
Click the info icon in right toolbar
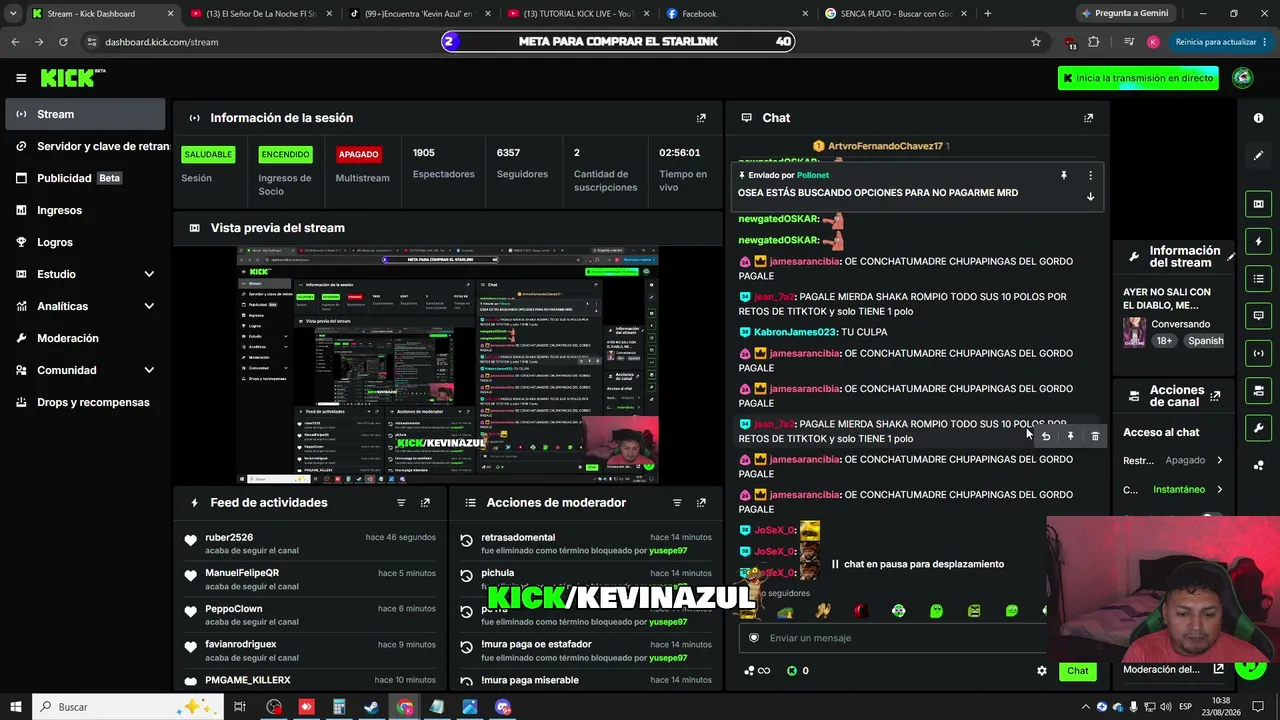pyautogui.click(x=1258, y=118)
